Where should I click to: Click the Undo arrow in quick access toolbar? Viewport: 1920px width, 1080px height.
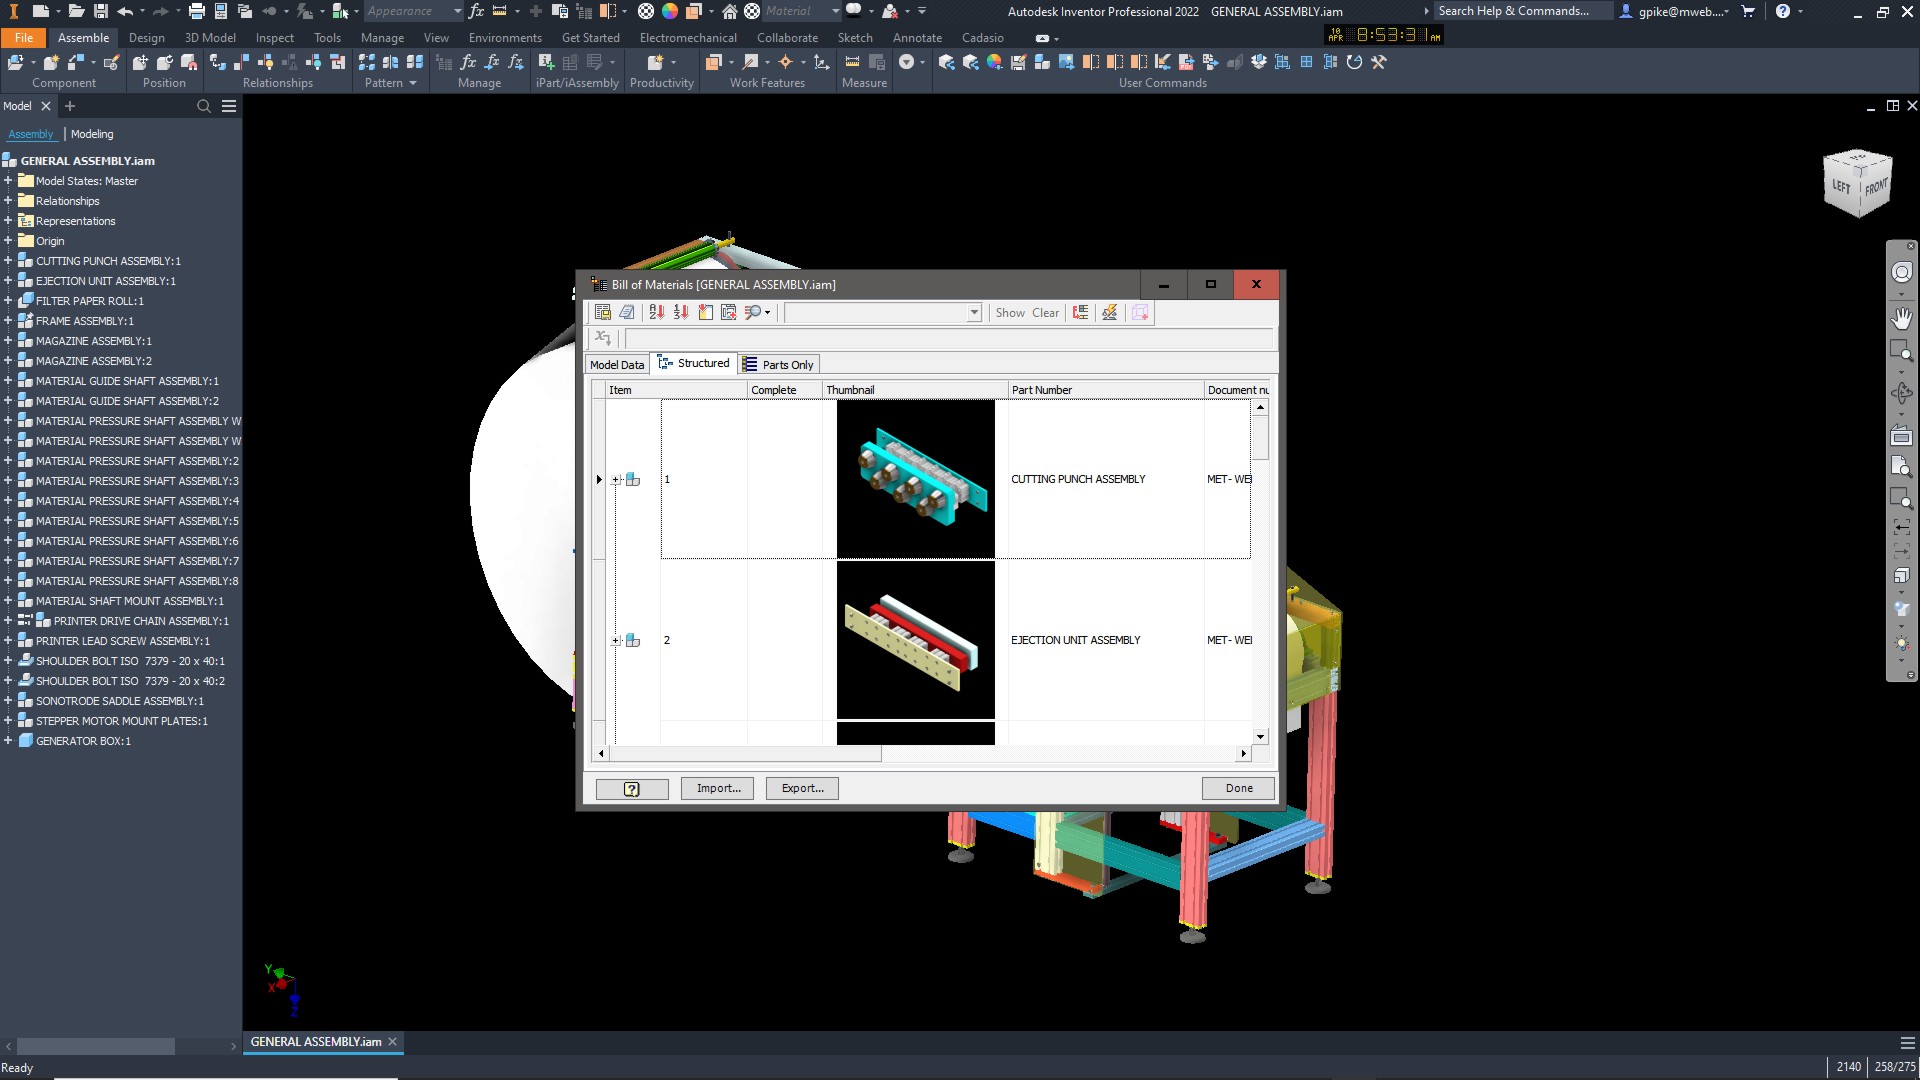[124, 11]
